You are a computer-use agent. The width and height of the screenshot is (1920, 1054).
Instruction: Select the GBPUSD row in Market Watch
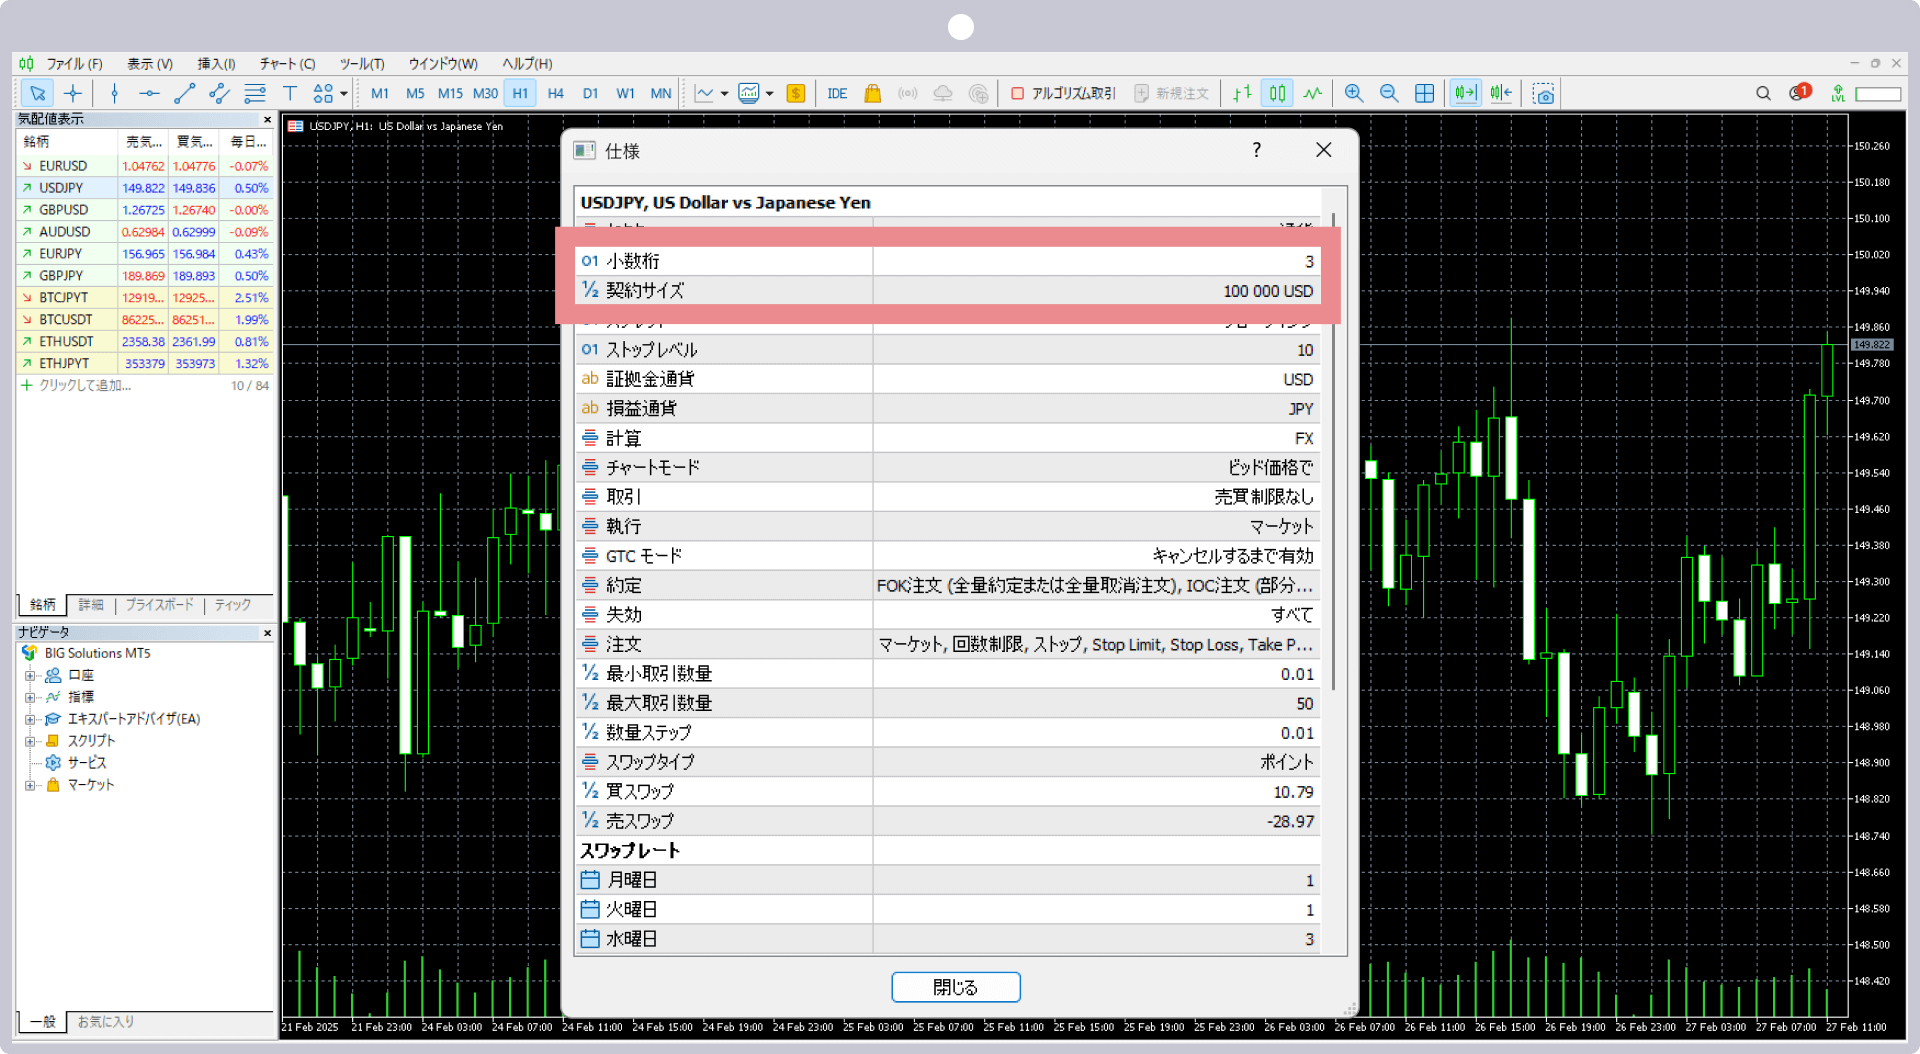64,210
